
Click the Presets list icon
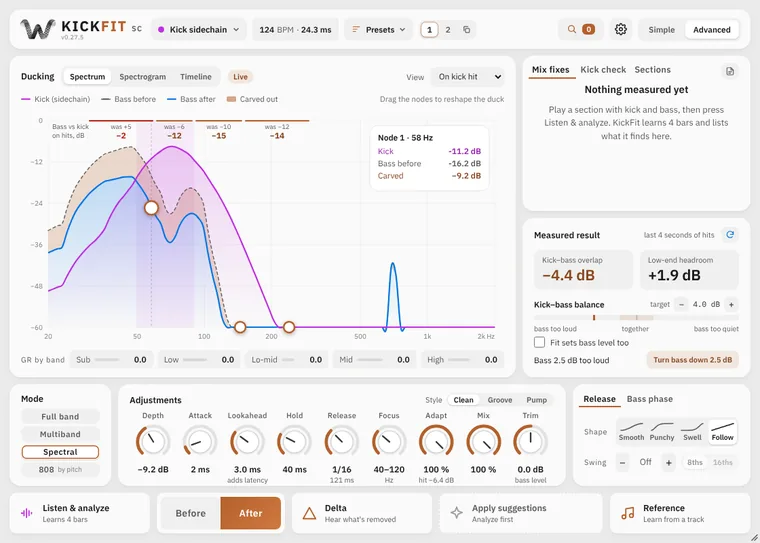(x=356, y=30)
